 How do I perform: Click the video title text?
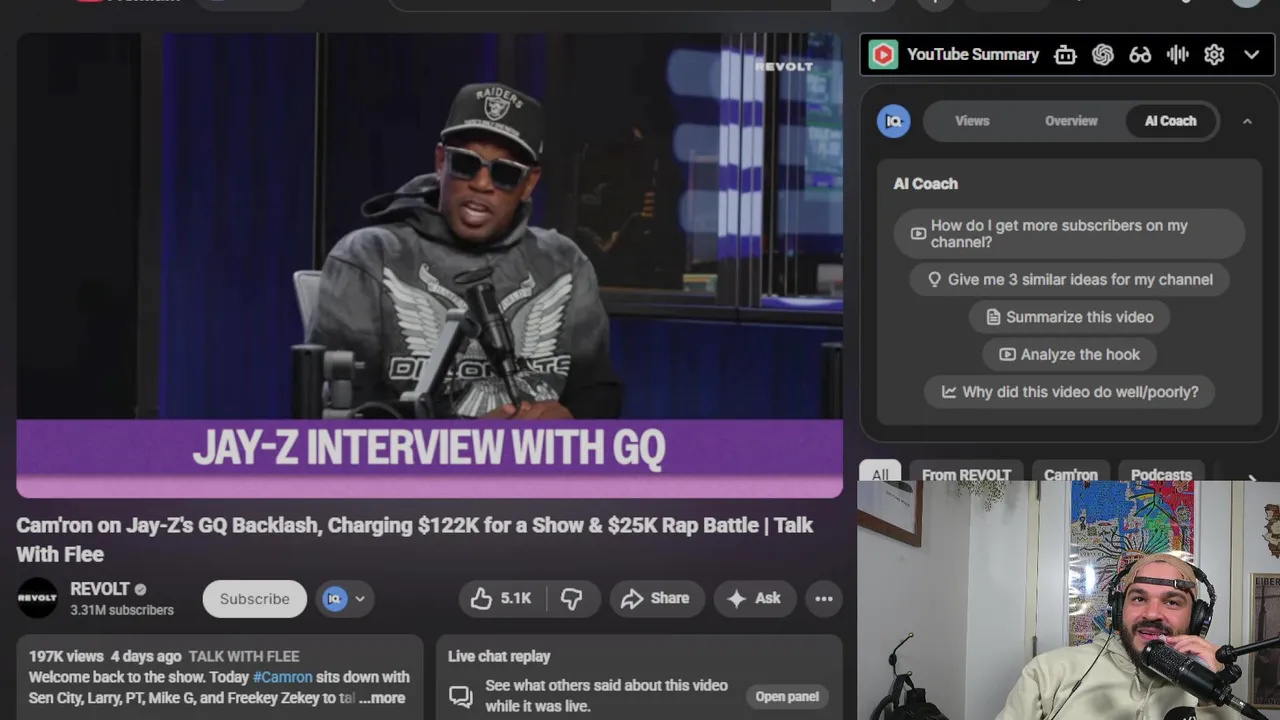[x=415, y=539]
